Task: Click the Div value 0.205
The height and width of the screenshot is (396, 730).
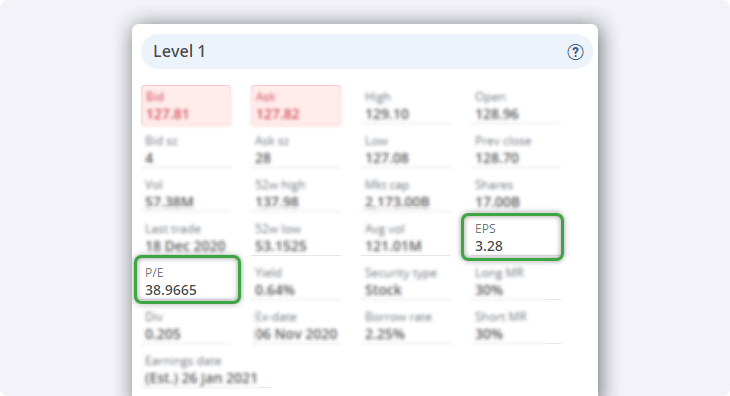Action: click(x=162, y=334)
